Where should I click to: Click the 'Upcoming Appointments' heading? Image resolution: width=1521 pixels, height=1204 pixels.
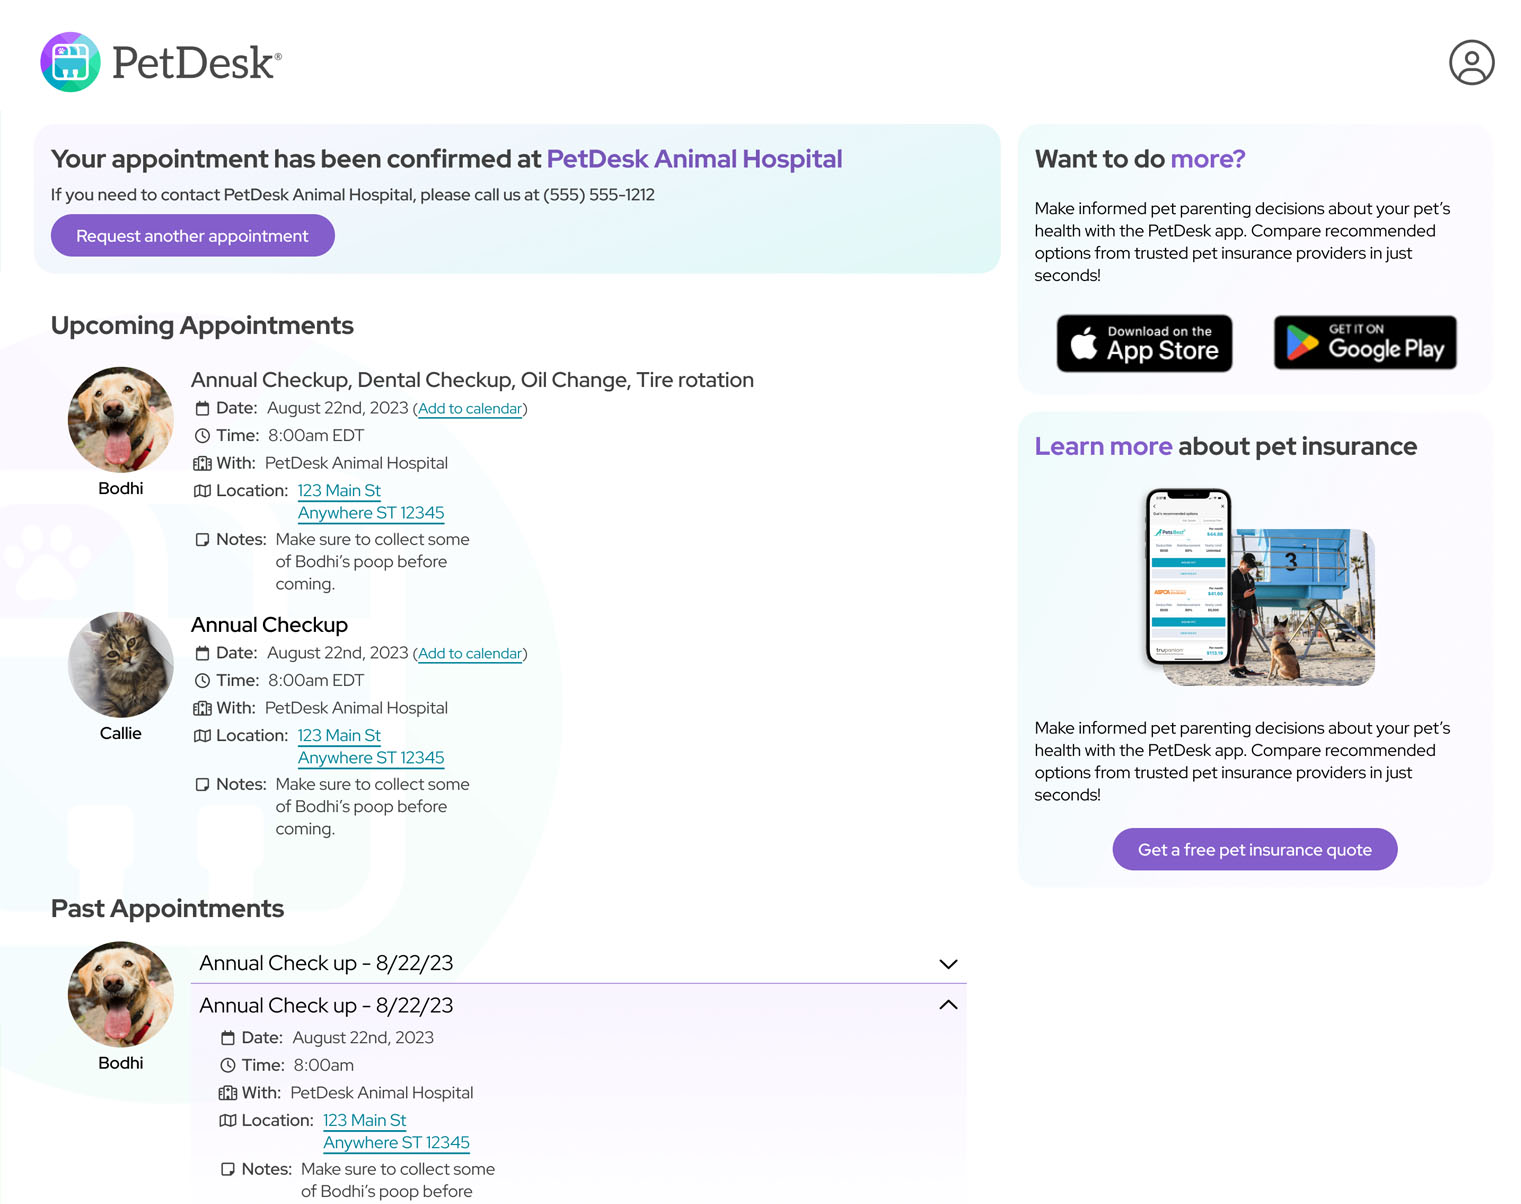pos(202,326)
